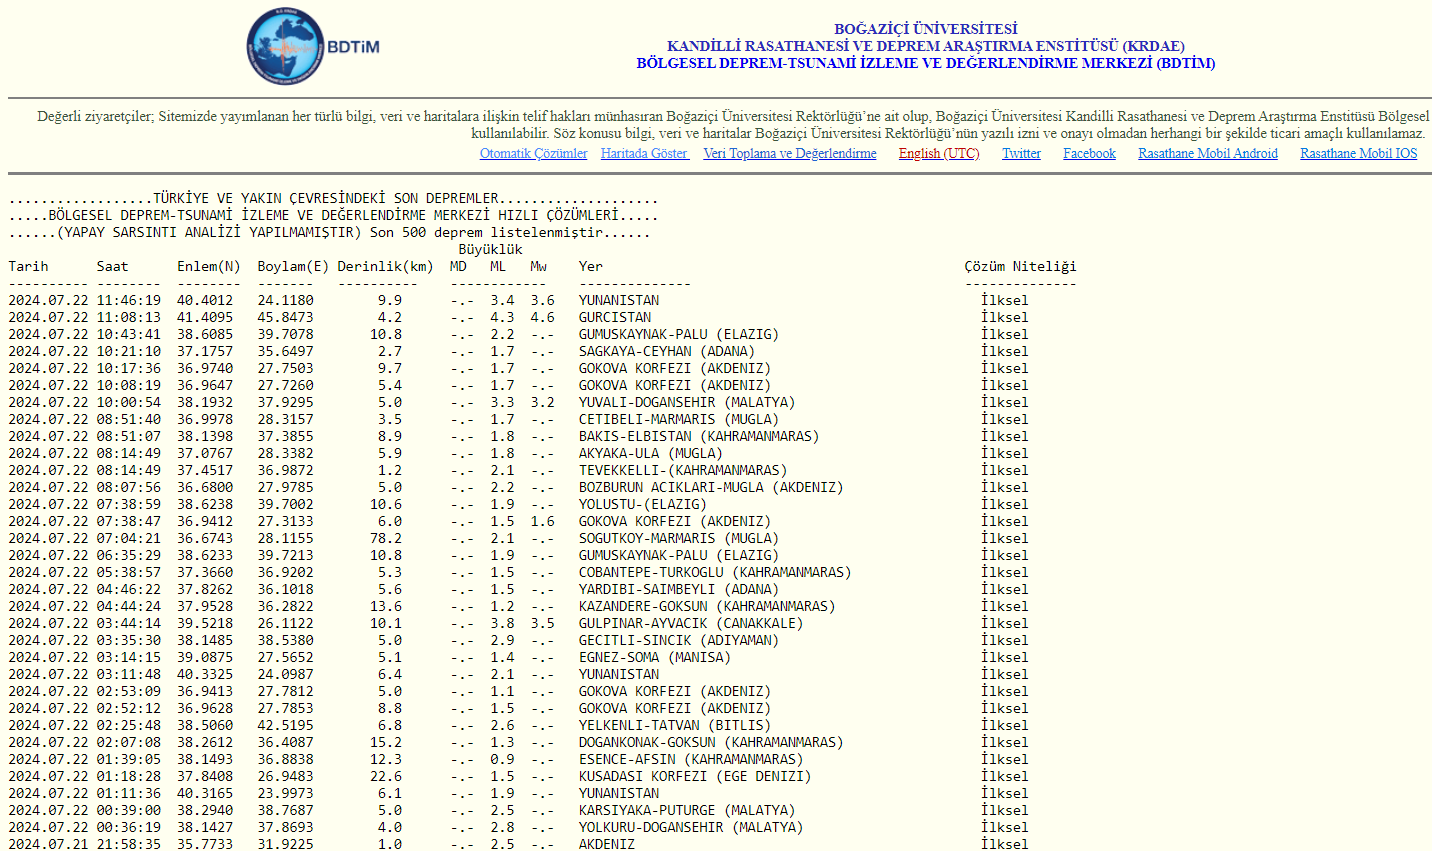Image resolution: width=1432 pixels, height=851 pixels.
Task: Open Rasathane Mobil IOS link
Action: click(x=1358, y=153)
